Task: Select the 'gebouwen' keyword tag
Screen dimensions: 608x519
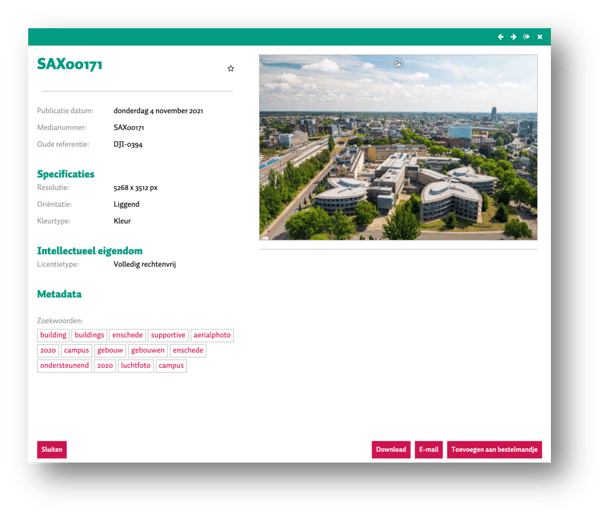Action: (x=148, y=351)
